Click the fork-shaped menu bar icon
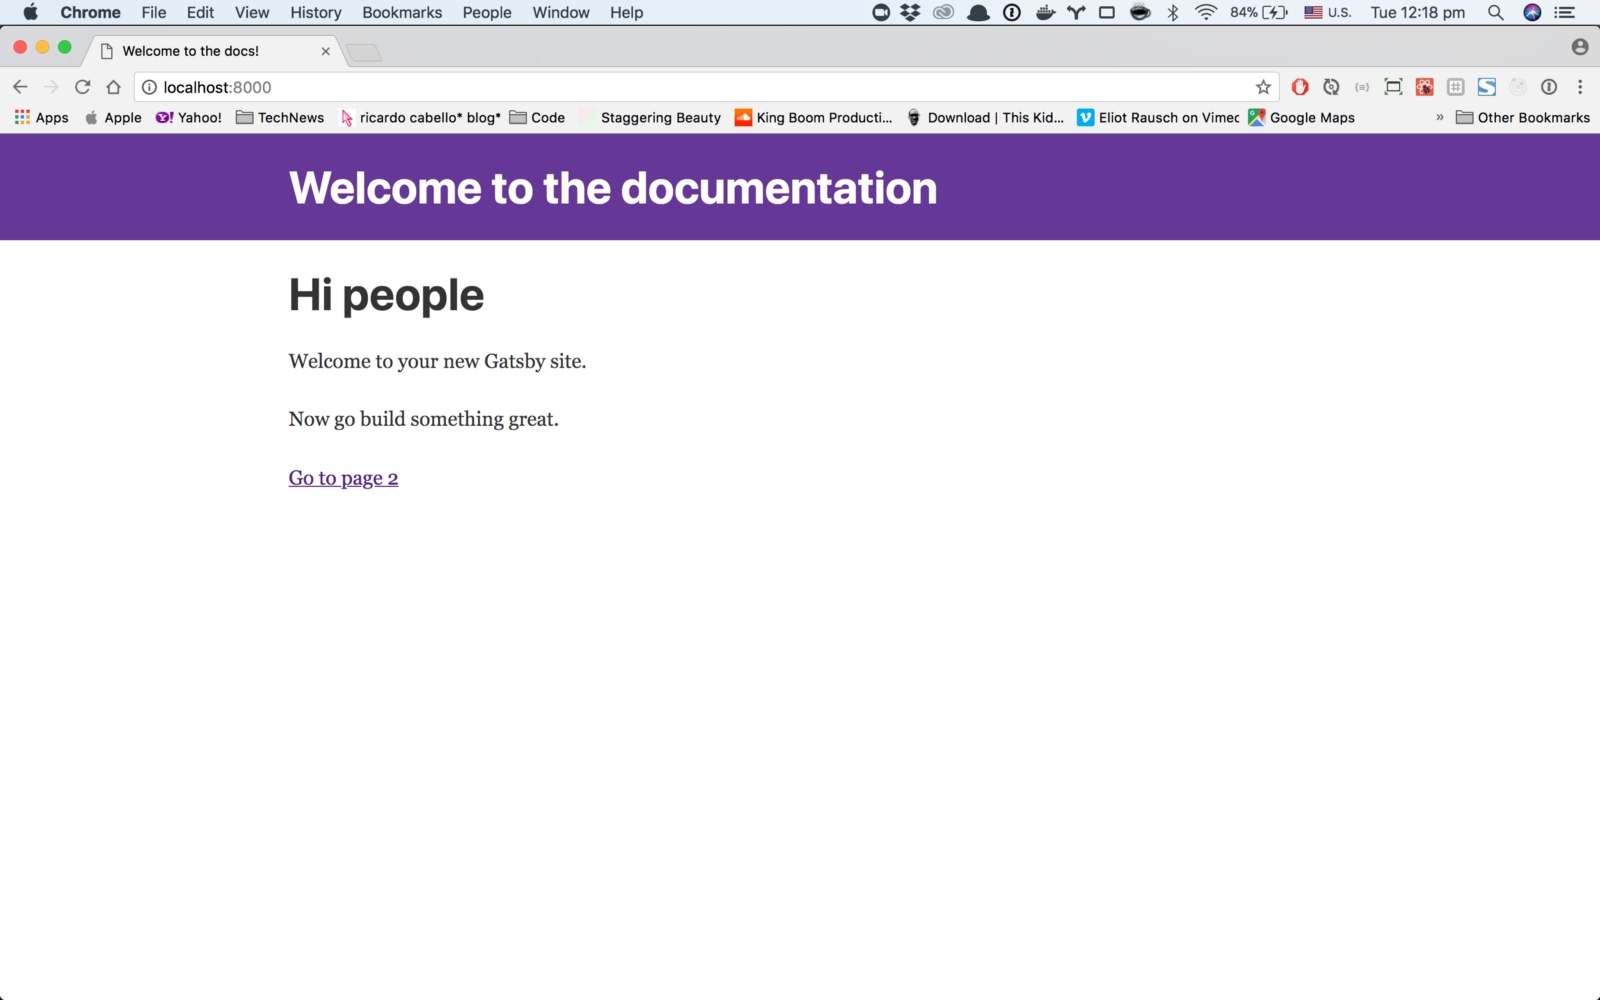 (x=1076, y=12)
